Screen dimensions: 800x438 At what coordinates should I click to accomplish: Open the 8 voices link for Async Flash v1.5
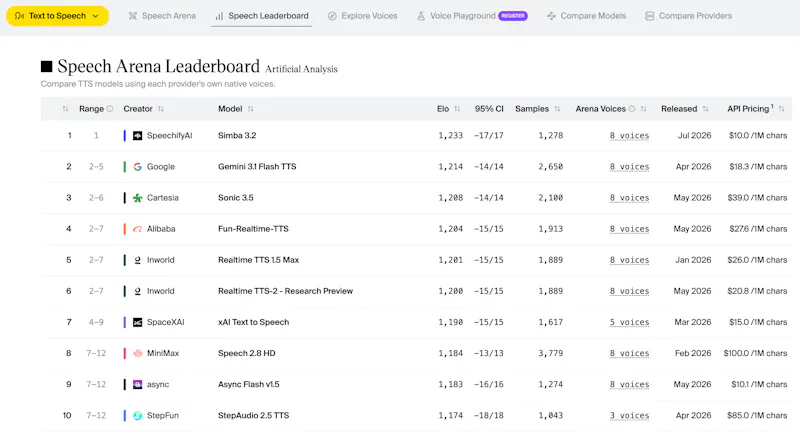click(x=630, y=384)
